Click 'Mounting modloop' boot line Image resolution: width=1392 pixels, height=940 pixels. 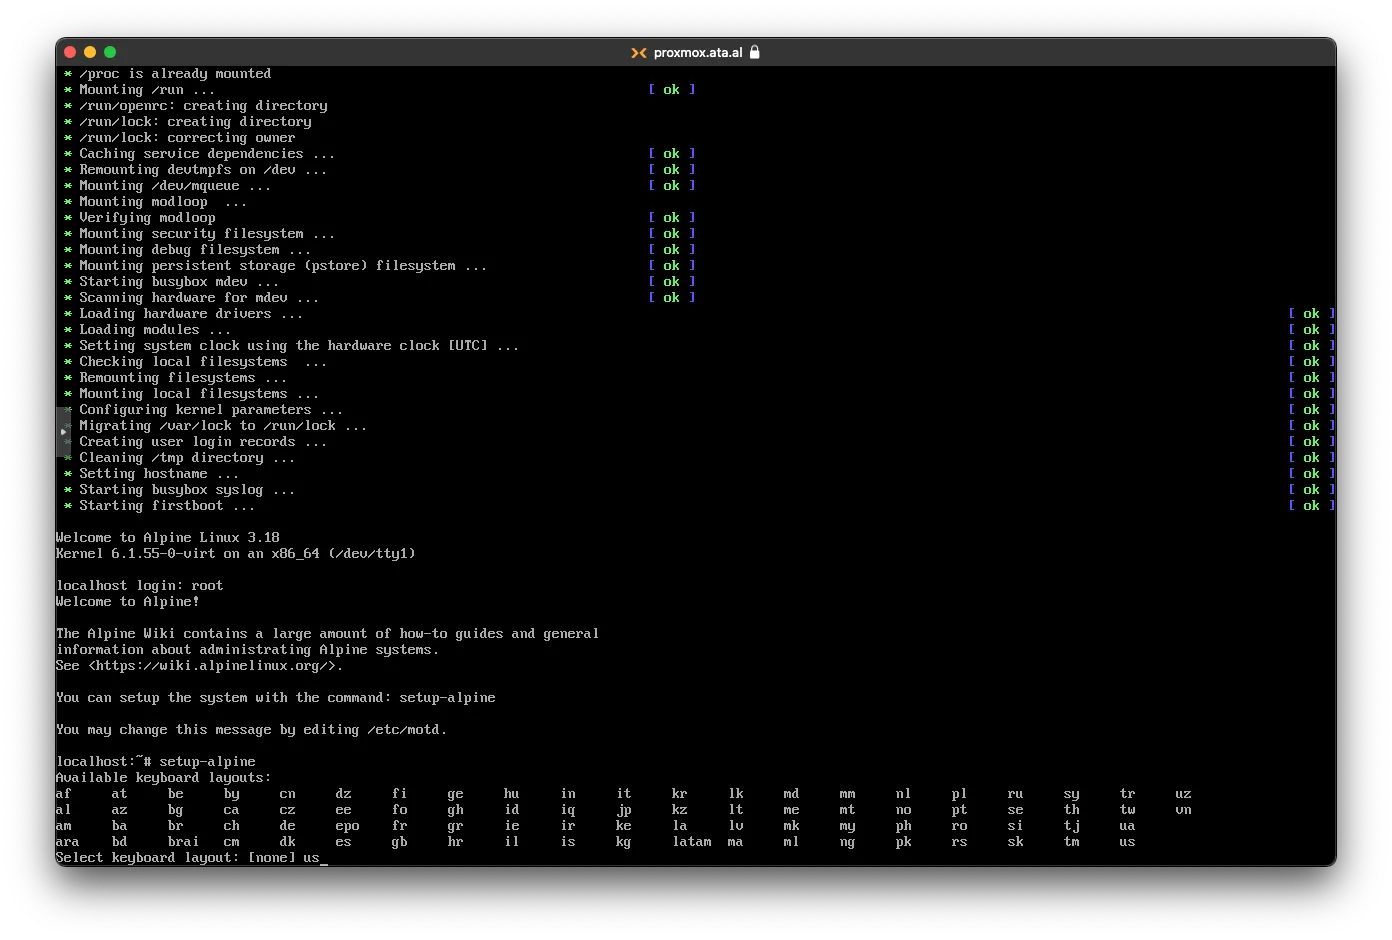pos(156,202)
